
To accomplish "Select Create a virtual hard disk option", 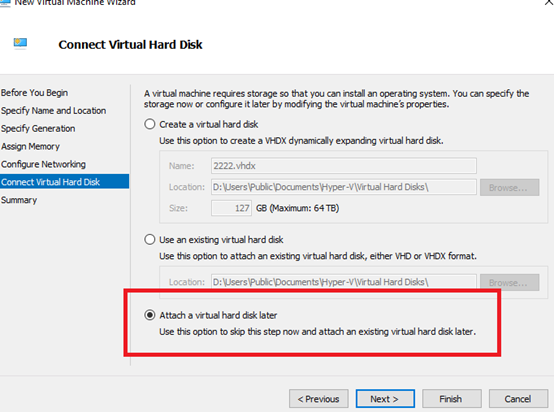I will (150, 124).
